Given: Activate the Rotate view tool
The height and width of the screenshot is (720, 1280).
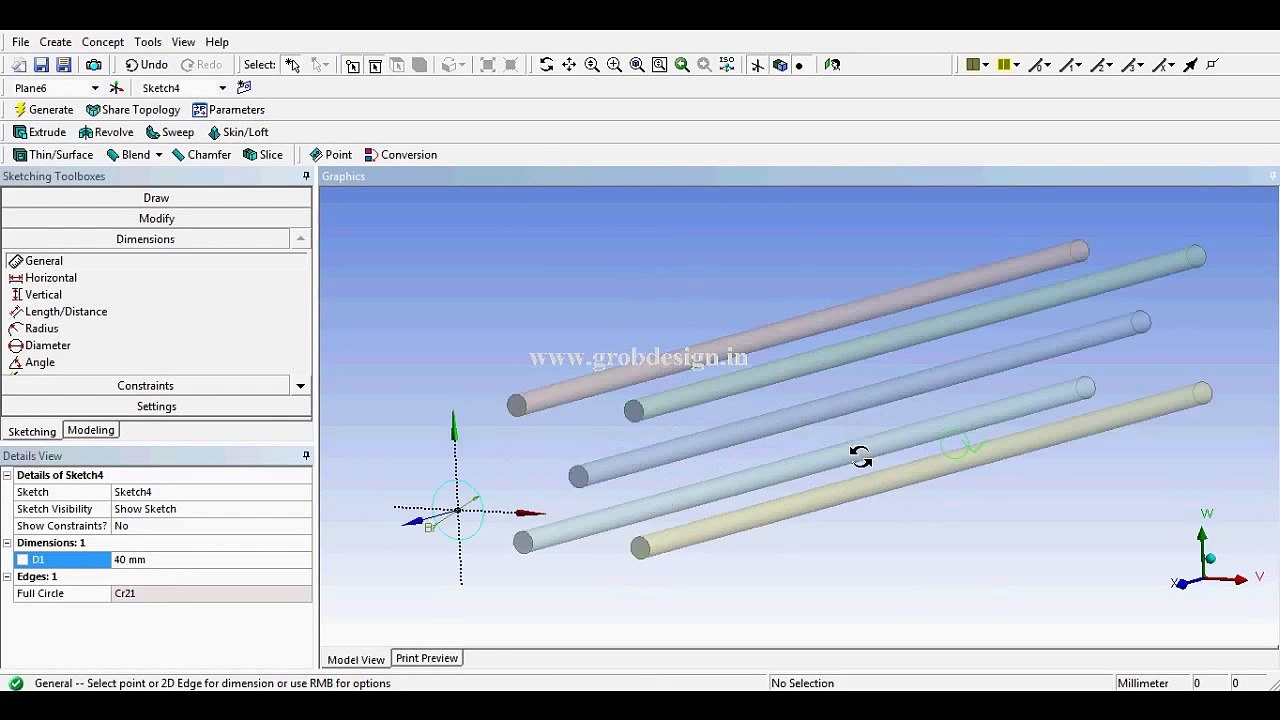Looking at the screenshot, I should [x=546, y=65].
